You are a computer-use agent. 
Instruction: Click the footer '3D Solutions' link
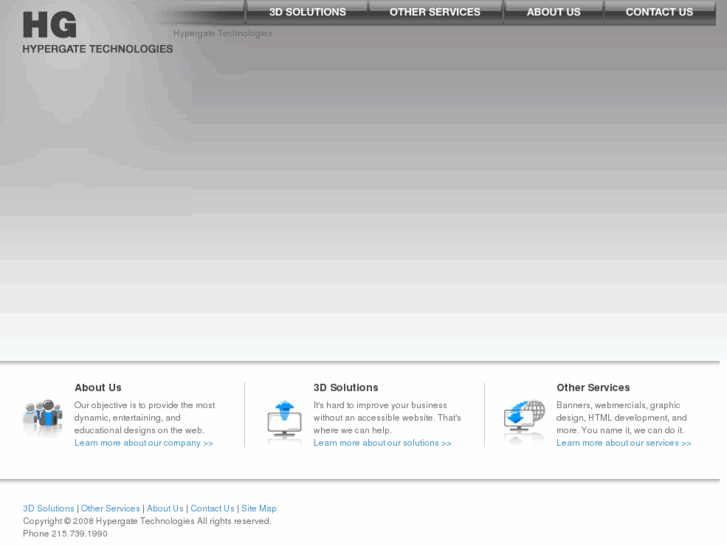tap(48, 508)
